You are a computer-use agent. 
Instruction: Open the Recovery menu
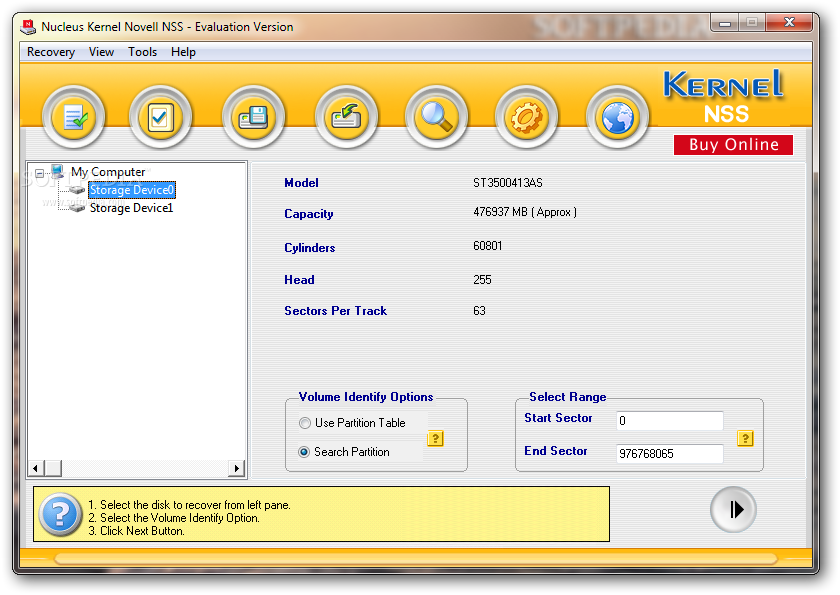[x=51, y=52]
